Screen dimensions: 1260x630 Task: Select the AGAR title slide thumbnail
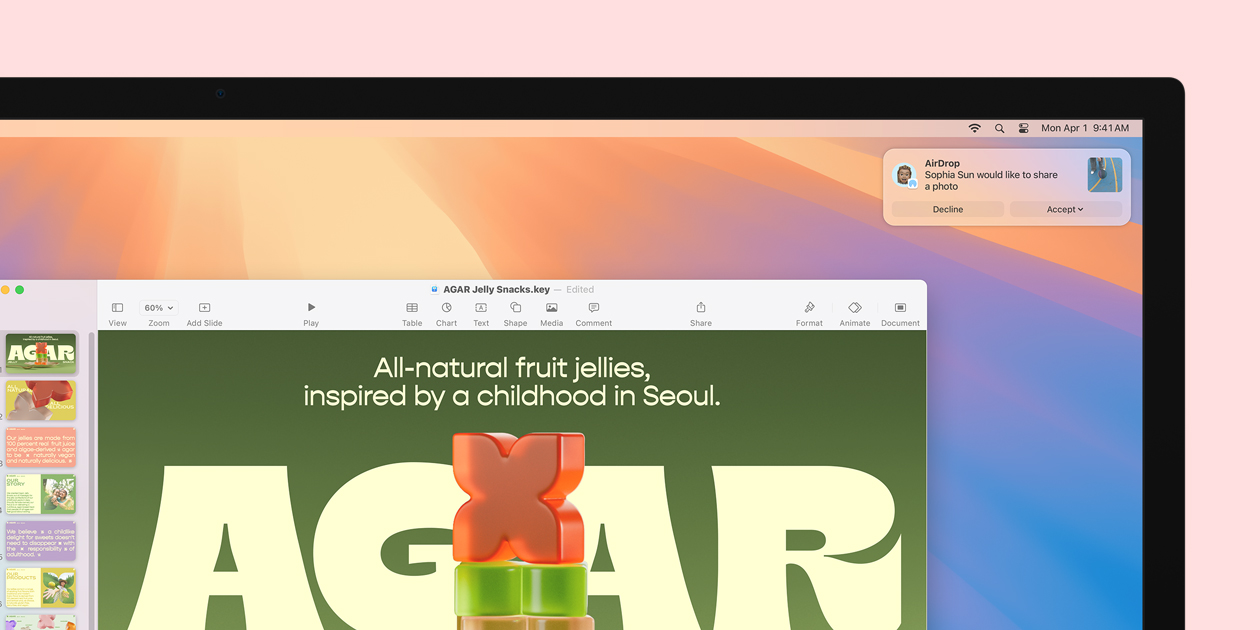pyautogui.click(x=42, y=353)
